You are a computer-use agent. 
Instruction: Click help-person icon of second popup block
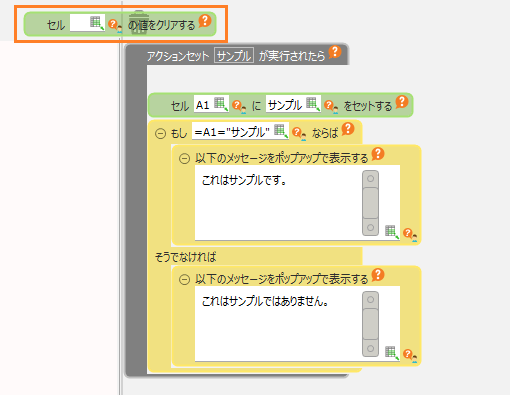(x=410, y=356)
